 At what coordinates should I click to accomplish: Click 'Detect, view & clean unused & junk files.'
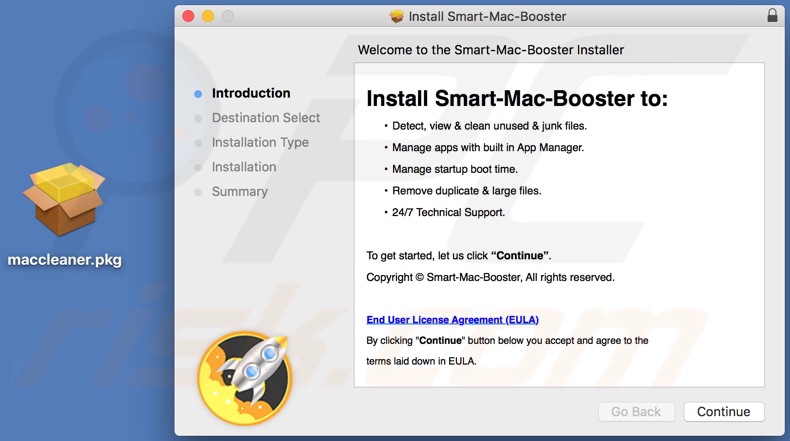coord(489,126)
